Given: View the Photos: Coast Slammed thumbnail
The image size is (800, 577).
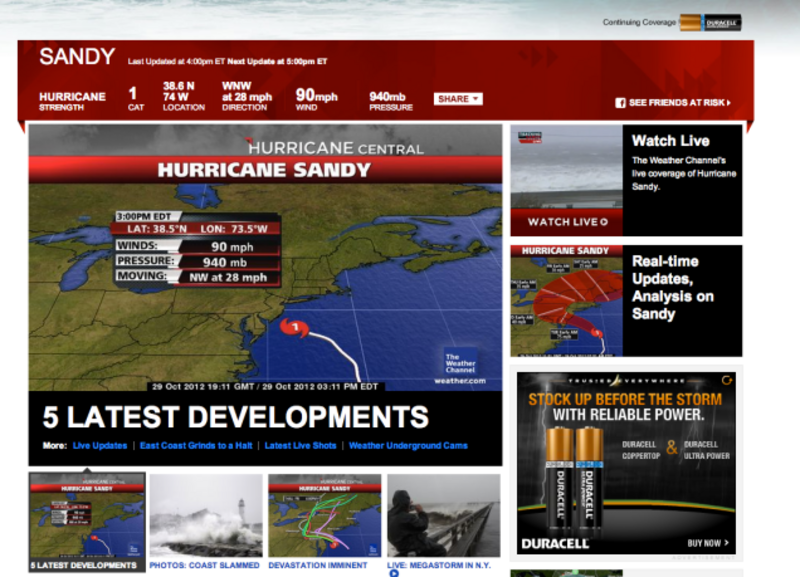Looking at the screenshot, I should (x=205, y=515).
